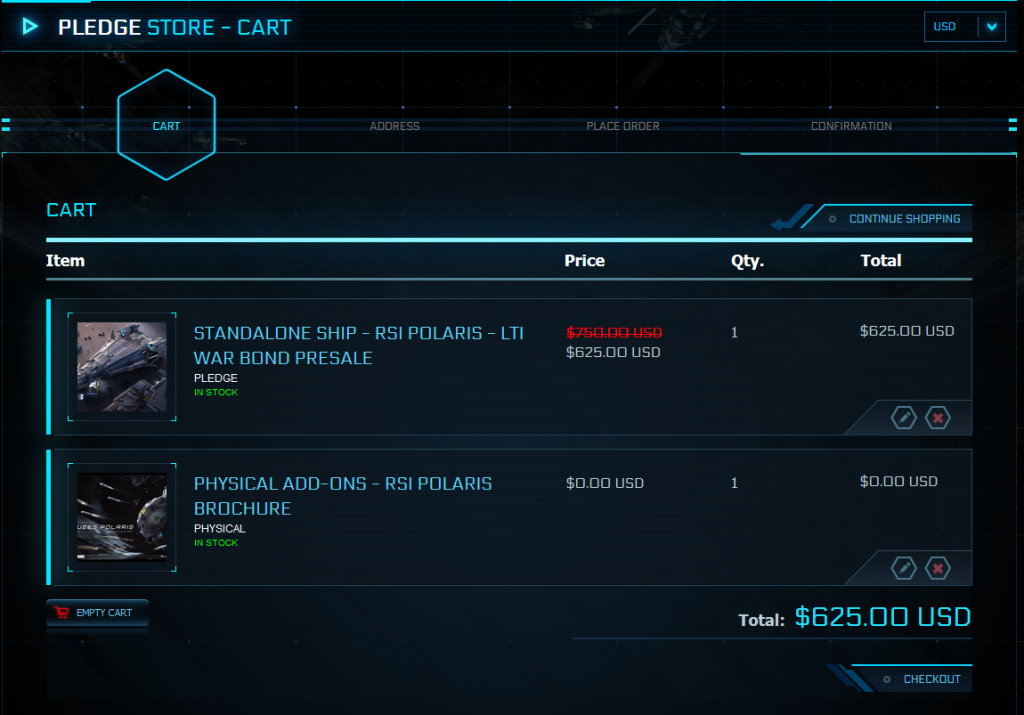Select the Cart hexagon step

(x=167, y=125)
